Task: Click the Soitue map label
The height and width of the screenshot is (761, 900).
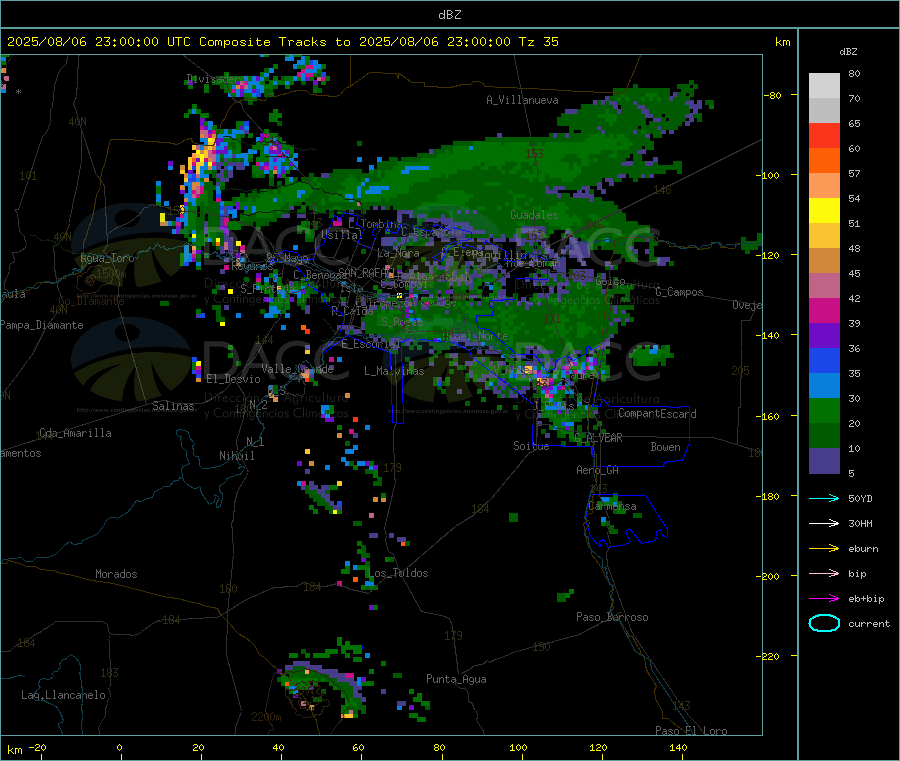Action: tap(531, 446)
